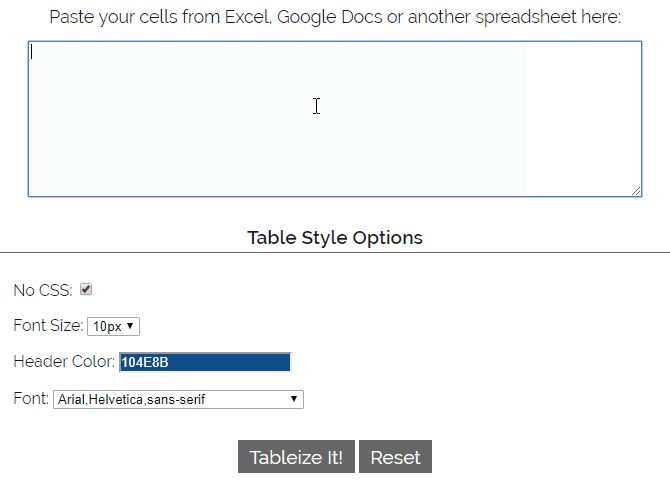The image size is (670, 480).
Task: Click the "Paste your cells" instruction text
Action: click(335, 17)
